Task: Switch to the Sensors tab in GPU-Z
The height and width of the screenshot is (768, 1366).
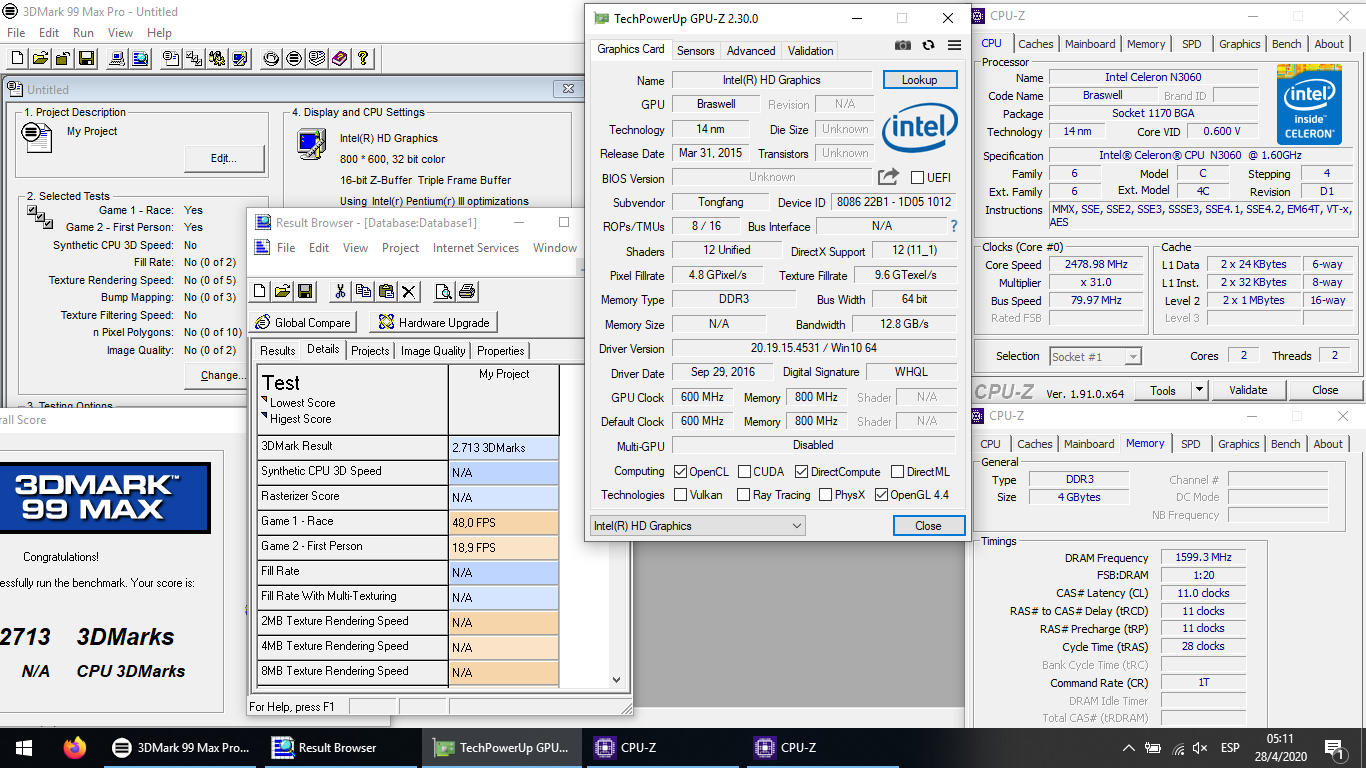Action: [x=696, y=51]
